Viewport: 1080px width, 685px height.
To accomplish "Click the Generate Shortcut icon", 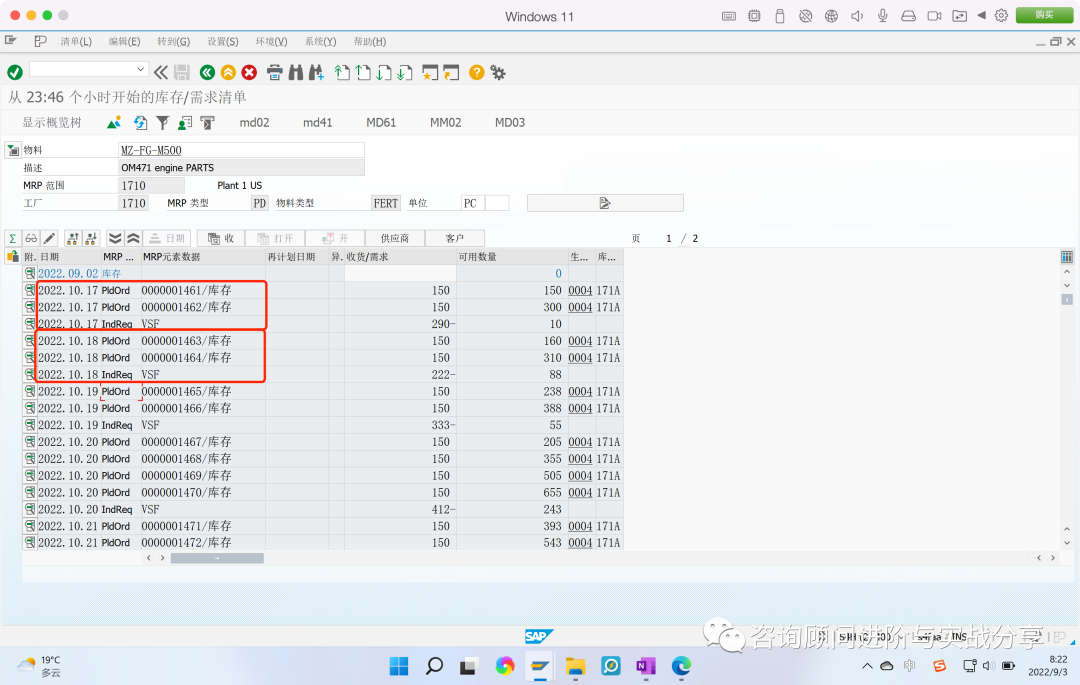I will coord(451,72).
